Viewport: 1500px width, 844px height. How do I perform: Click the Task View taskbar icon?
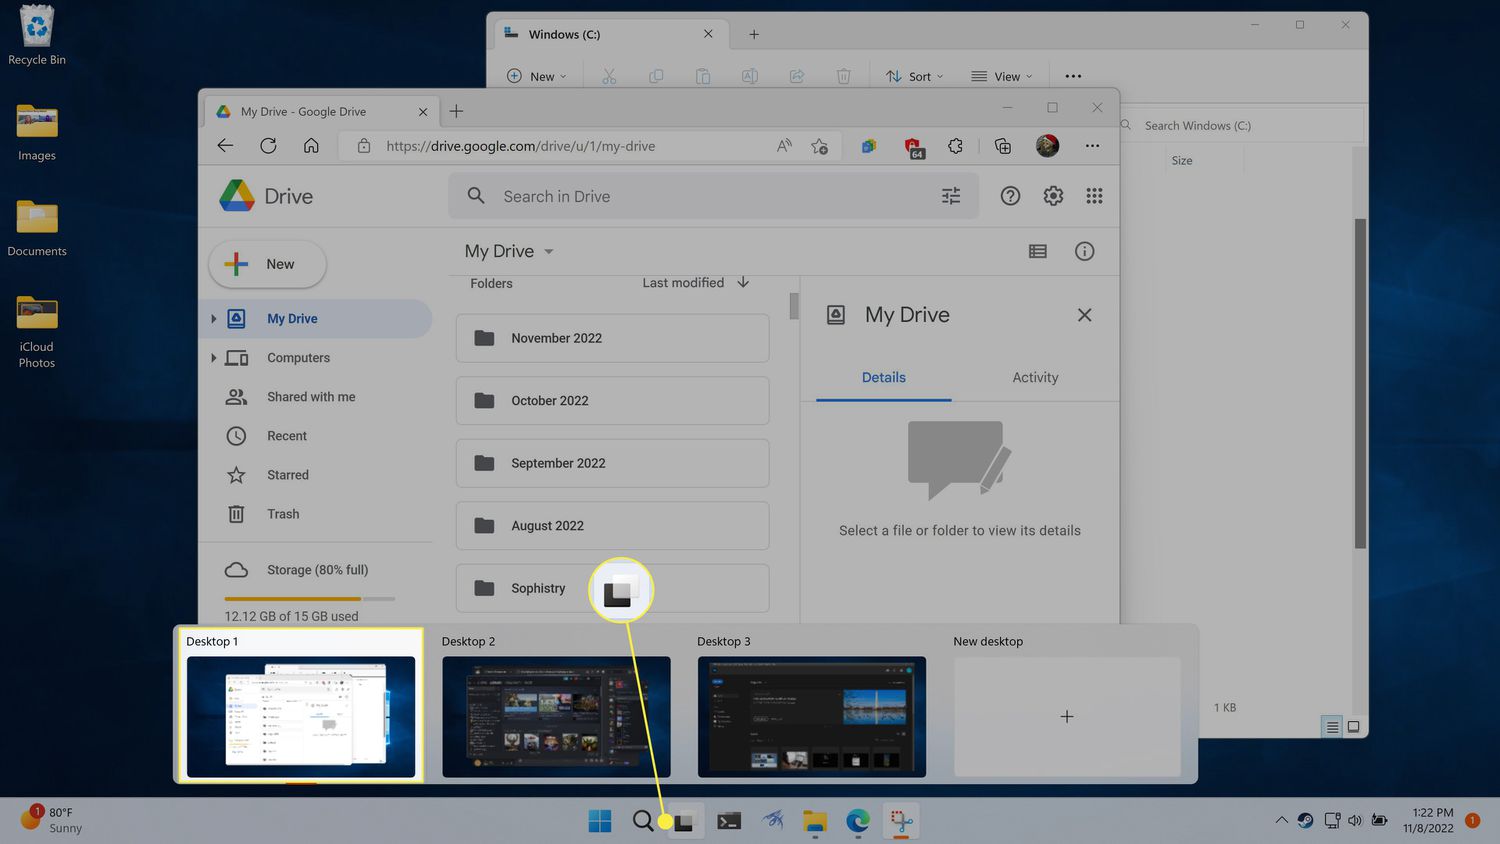coord(683,822)
